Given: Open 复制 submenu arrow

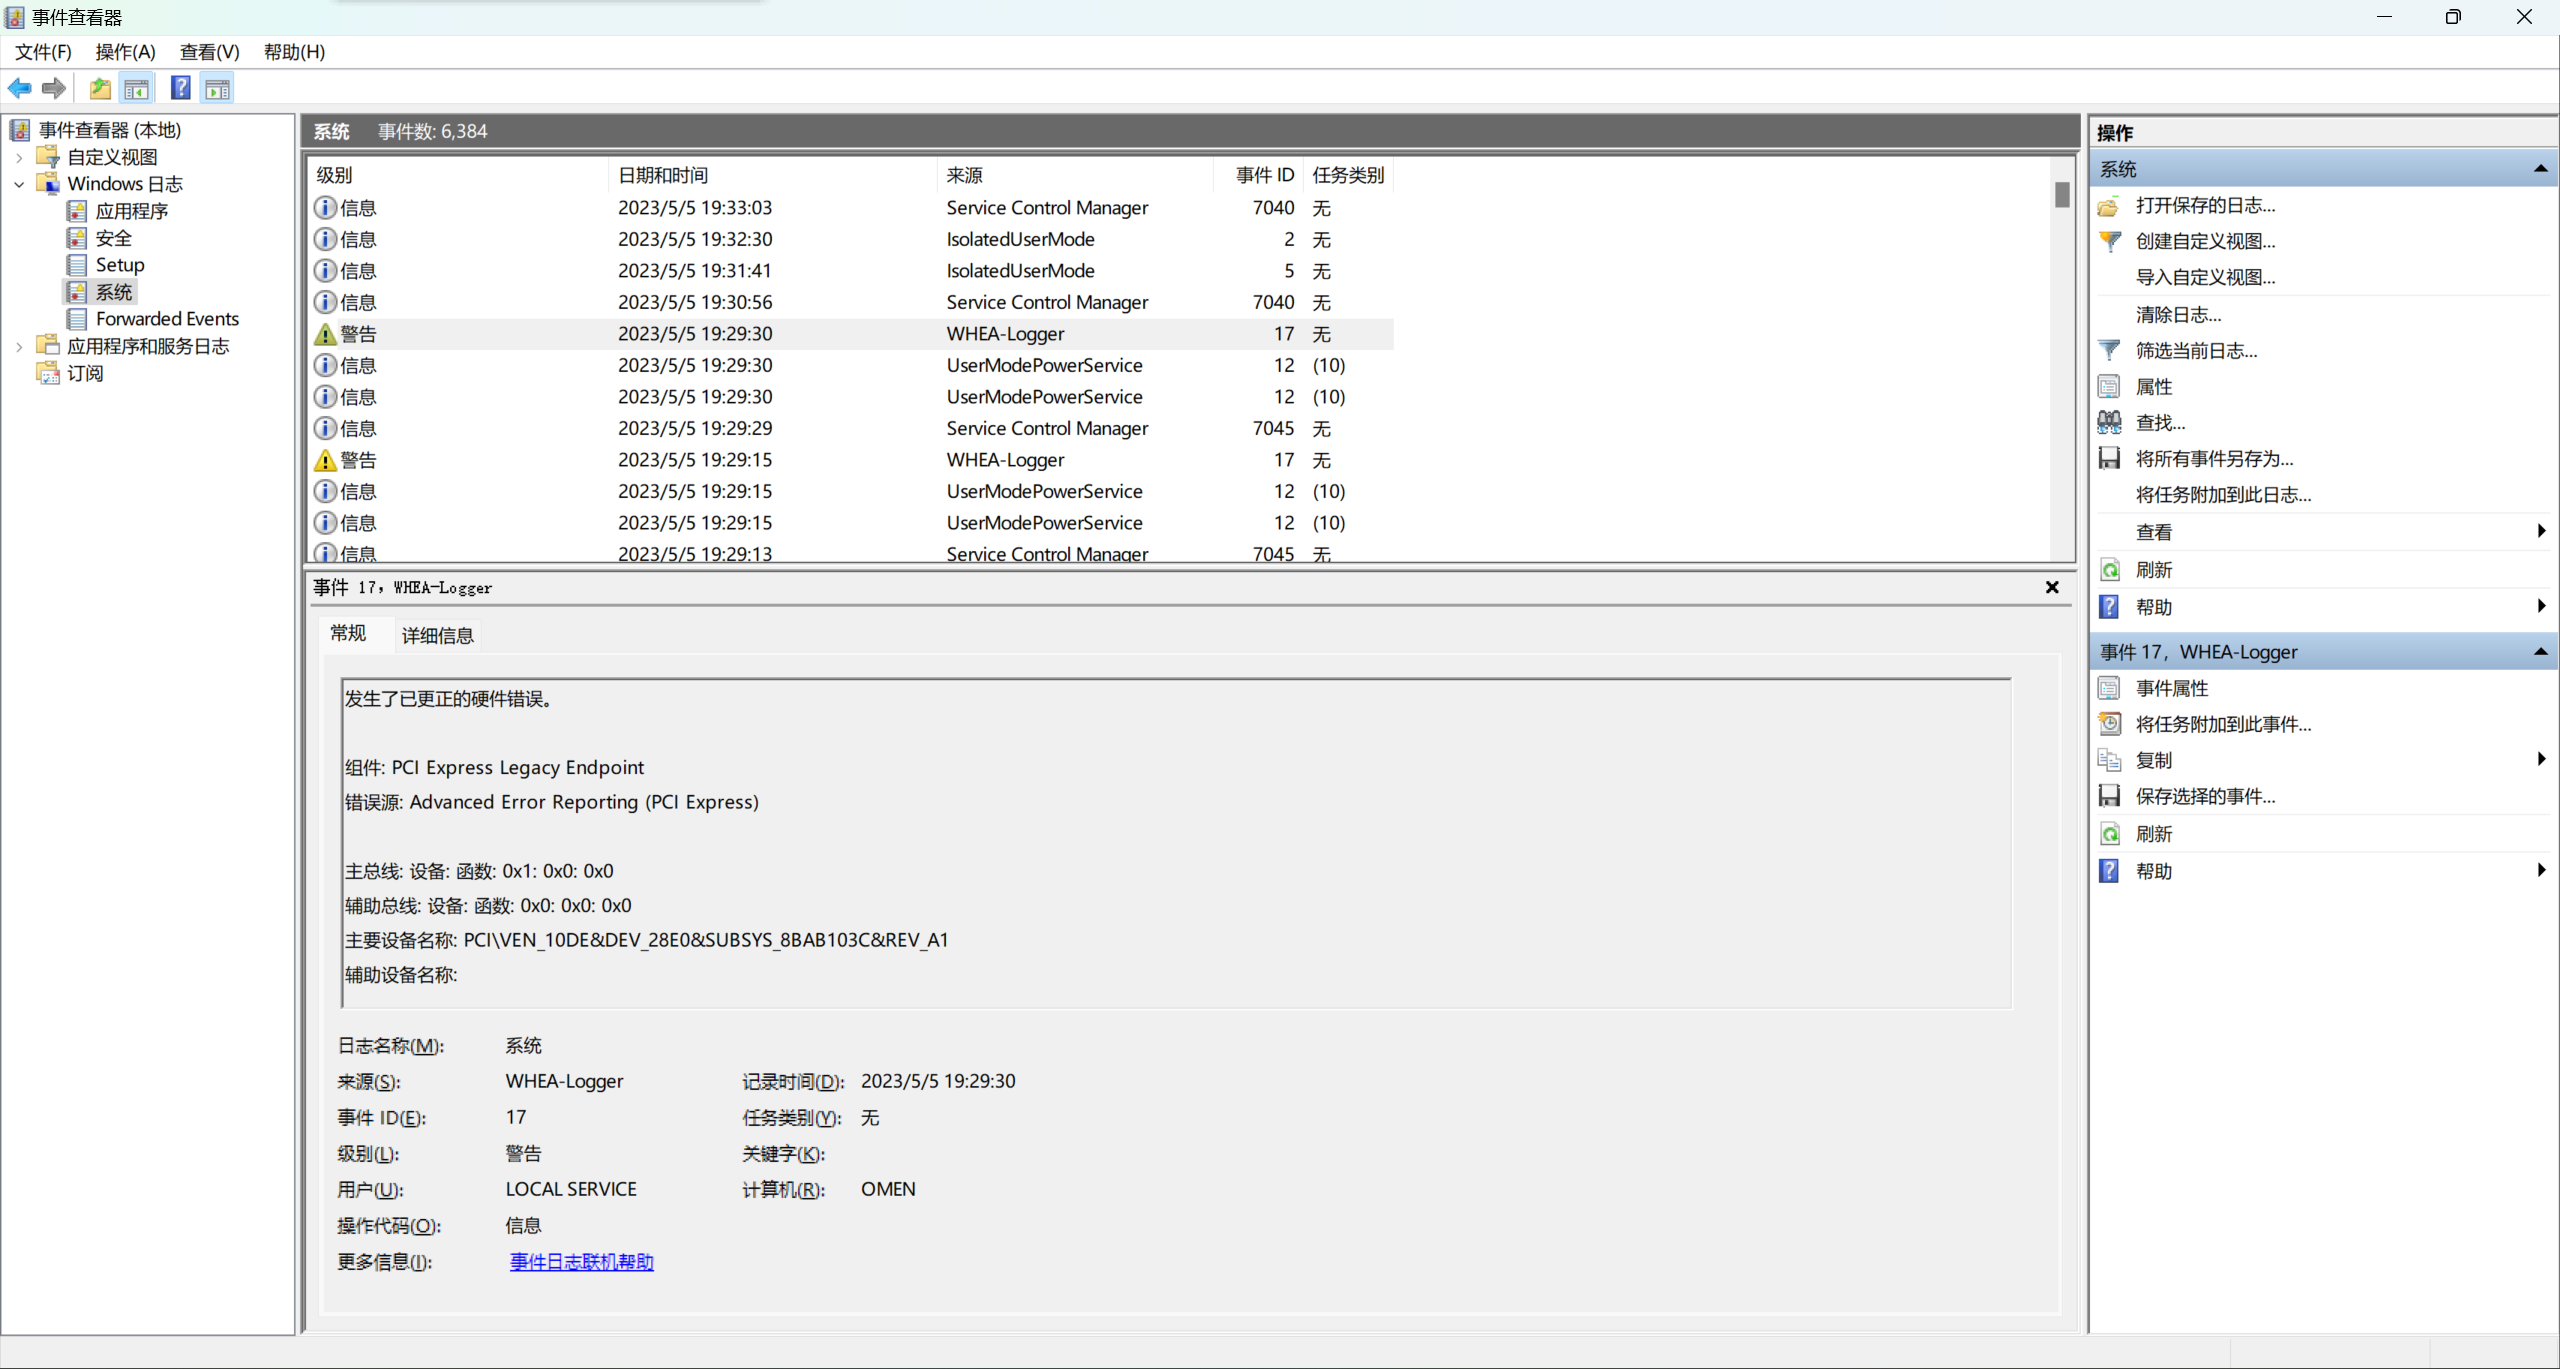Looking at the screenshot, I should pos(2541,759).
